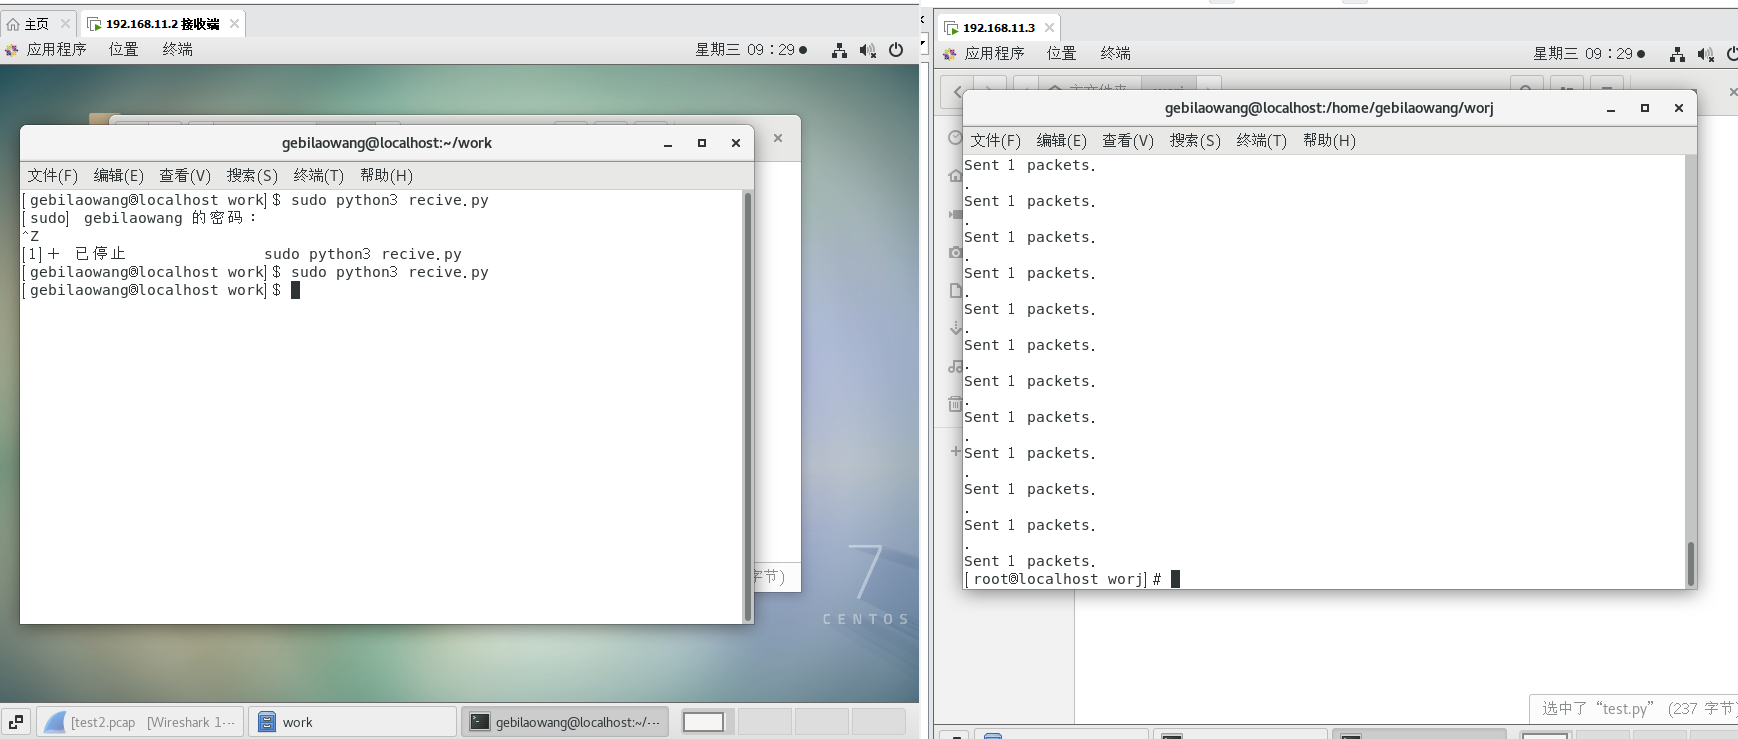
Task: Open 终端 app menu on right desktop panel
Action: click(x=1116, y=53)
